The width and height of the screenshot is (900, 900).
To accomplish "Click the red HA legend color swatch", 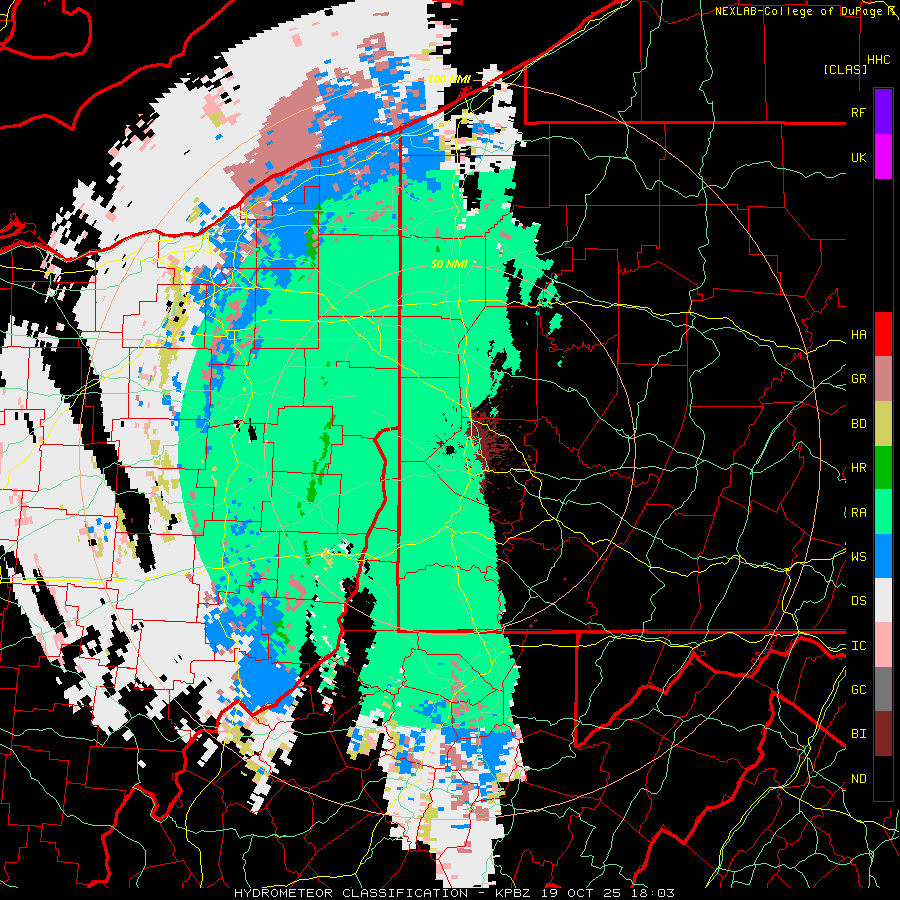I will (x=883, y=334).
